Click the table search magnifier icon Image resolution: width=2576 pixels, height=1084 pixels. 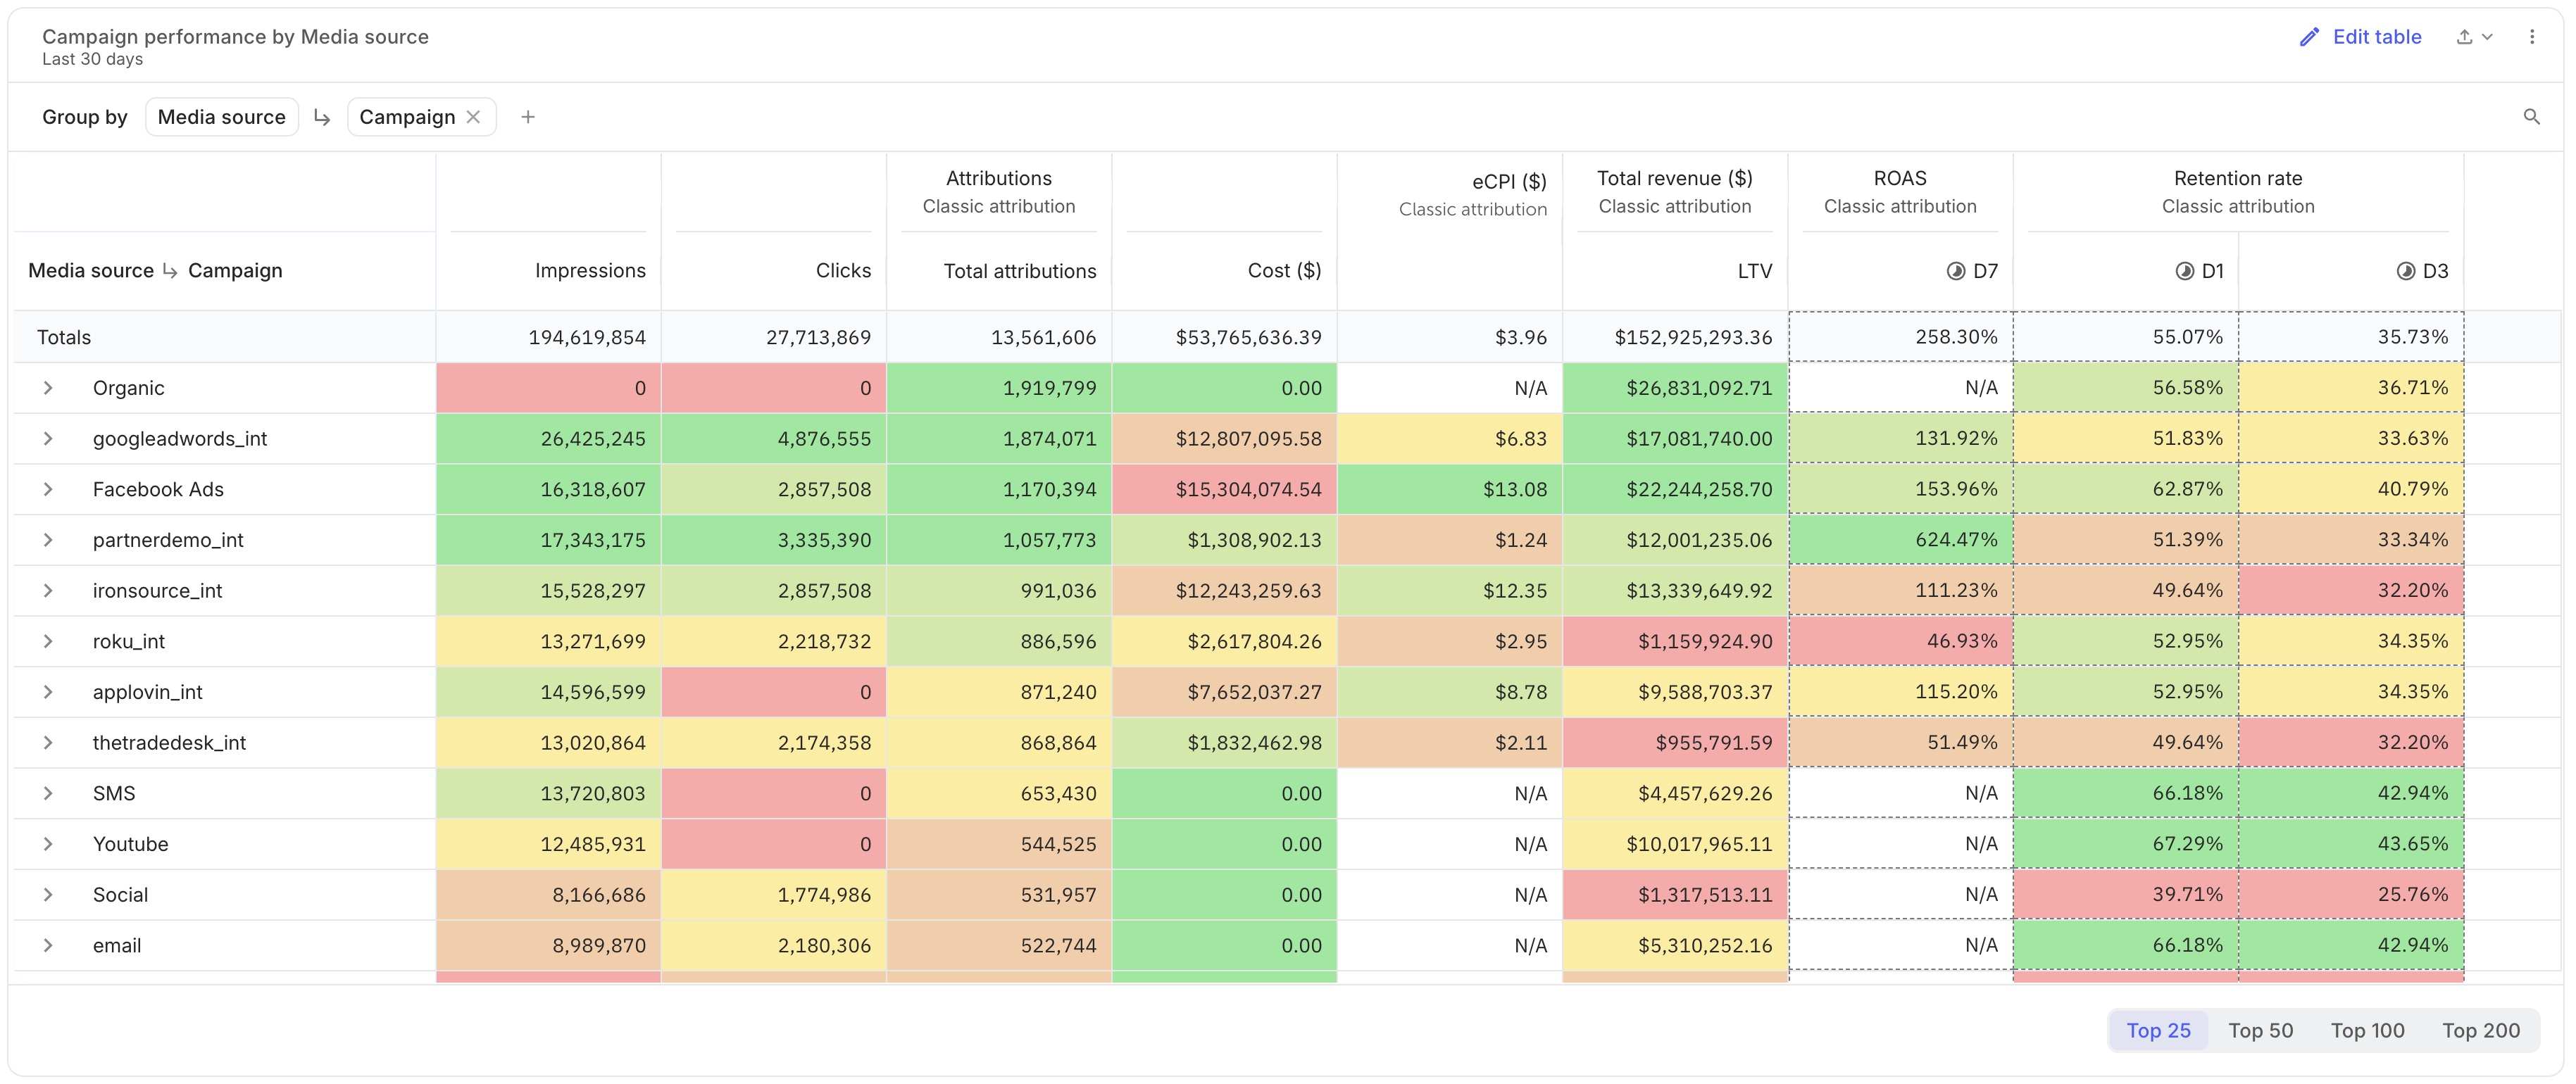coord(2531,117)
